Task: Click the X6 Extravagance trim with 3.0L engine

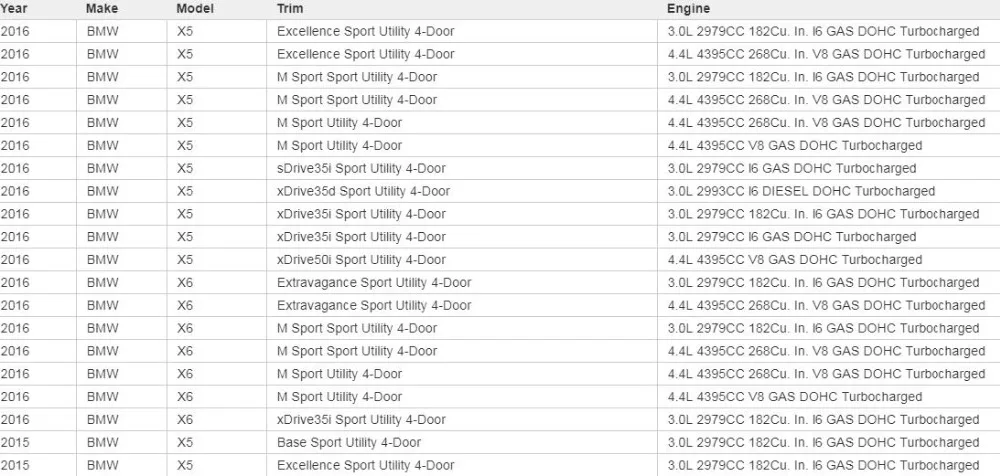Action: (374, 283)
